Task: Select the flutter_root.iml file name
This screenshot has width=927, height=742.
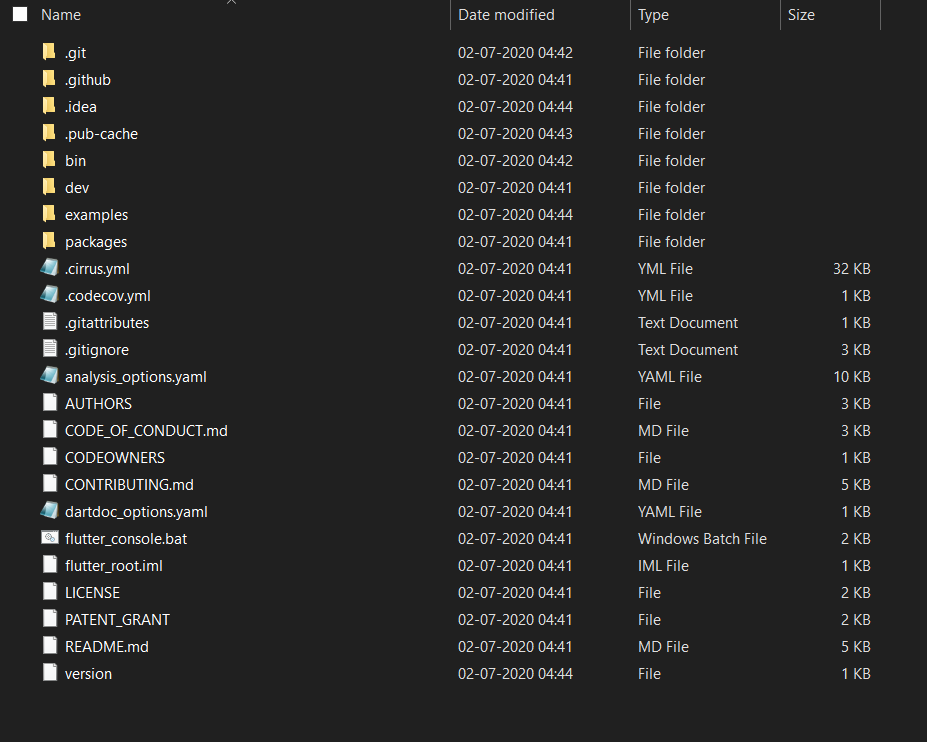Action: pyautogui.click(x=114, y=566)
